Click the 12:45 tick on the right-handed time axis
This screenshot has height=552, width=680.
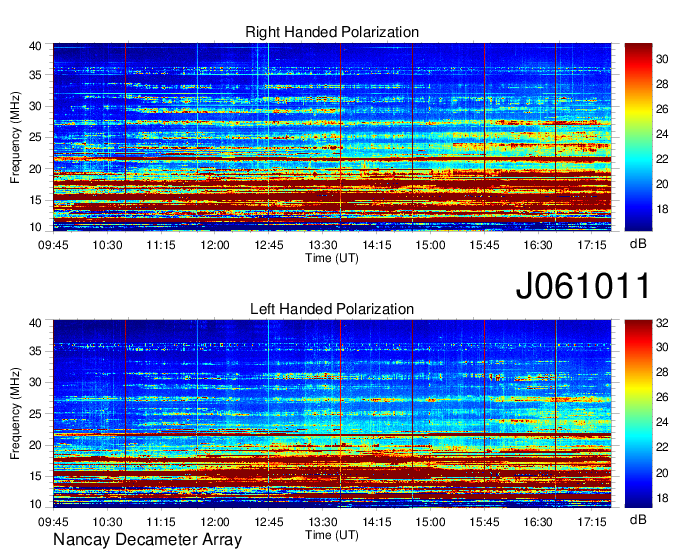(x=268, y=245)
